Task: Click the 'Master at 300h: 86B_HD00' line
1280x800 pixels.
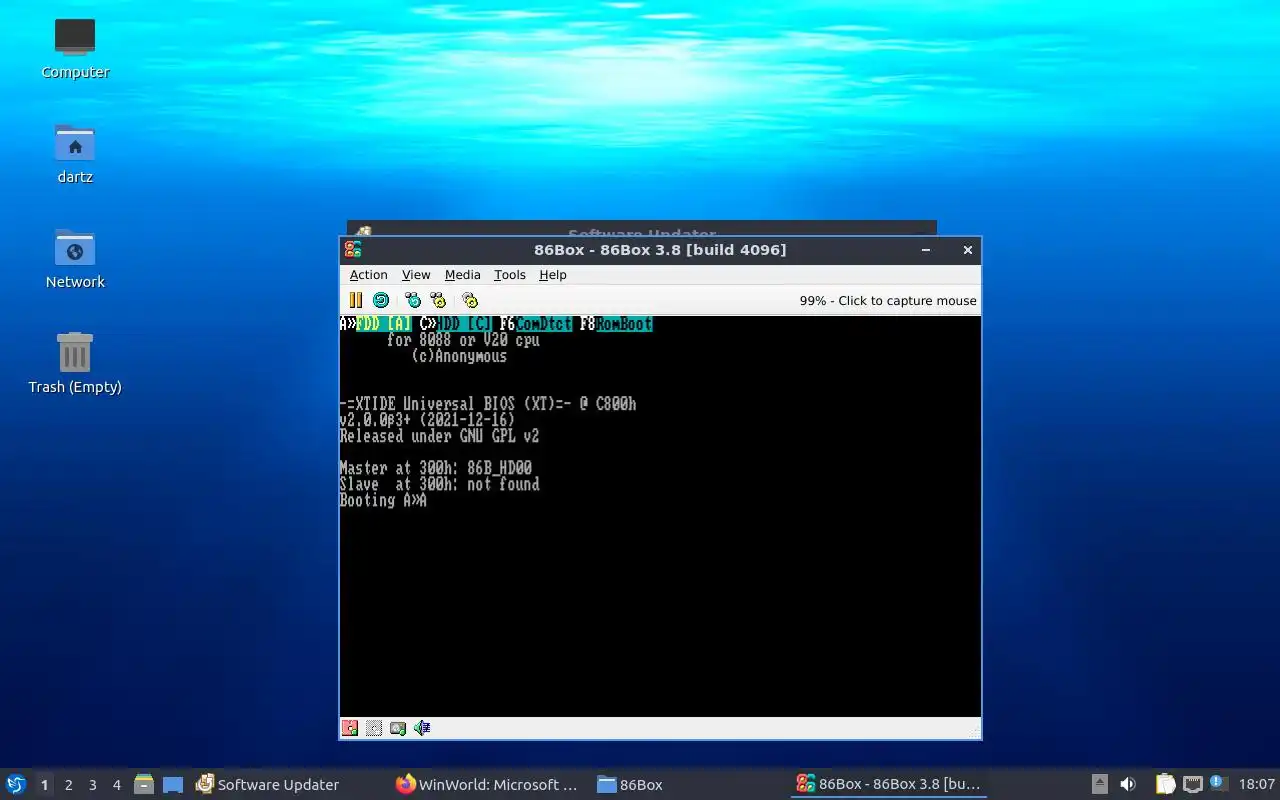Action: point(436,468)
